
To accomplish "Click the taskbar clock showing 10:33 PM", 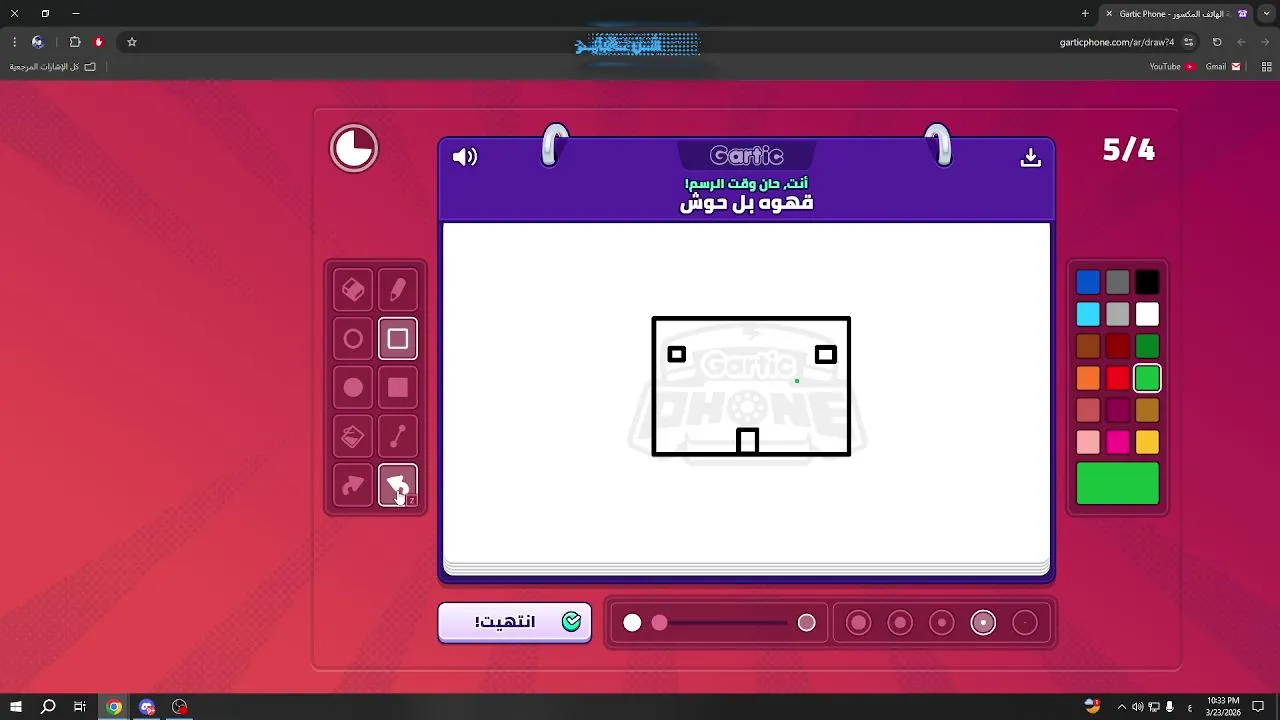I will (x=1223, y=707).
